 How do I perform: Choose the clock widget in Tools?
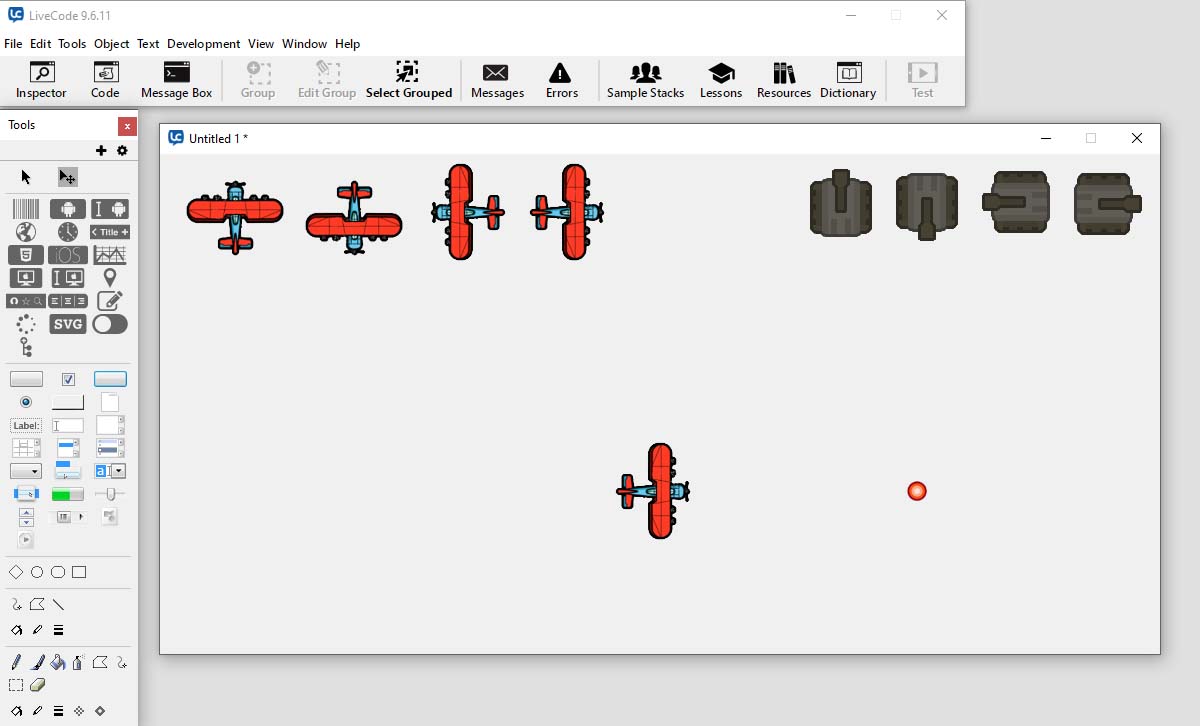[x=68, y=232]
